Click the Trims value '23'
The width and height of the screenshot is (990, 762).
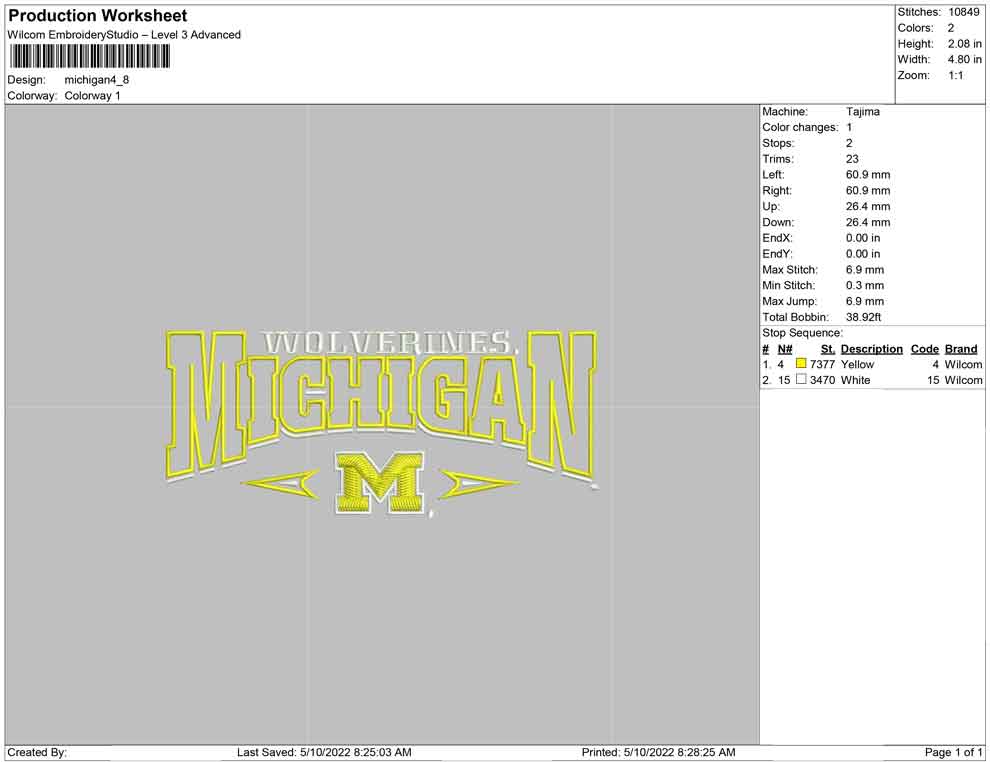(x=852, y=158)
